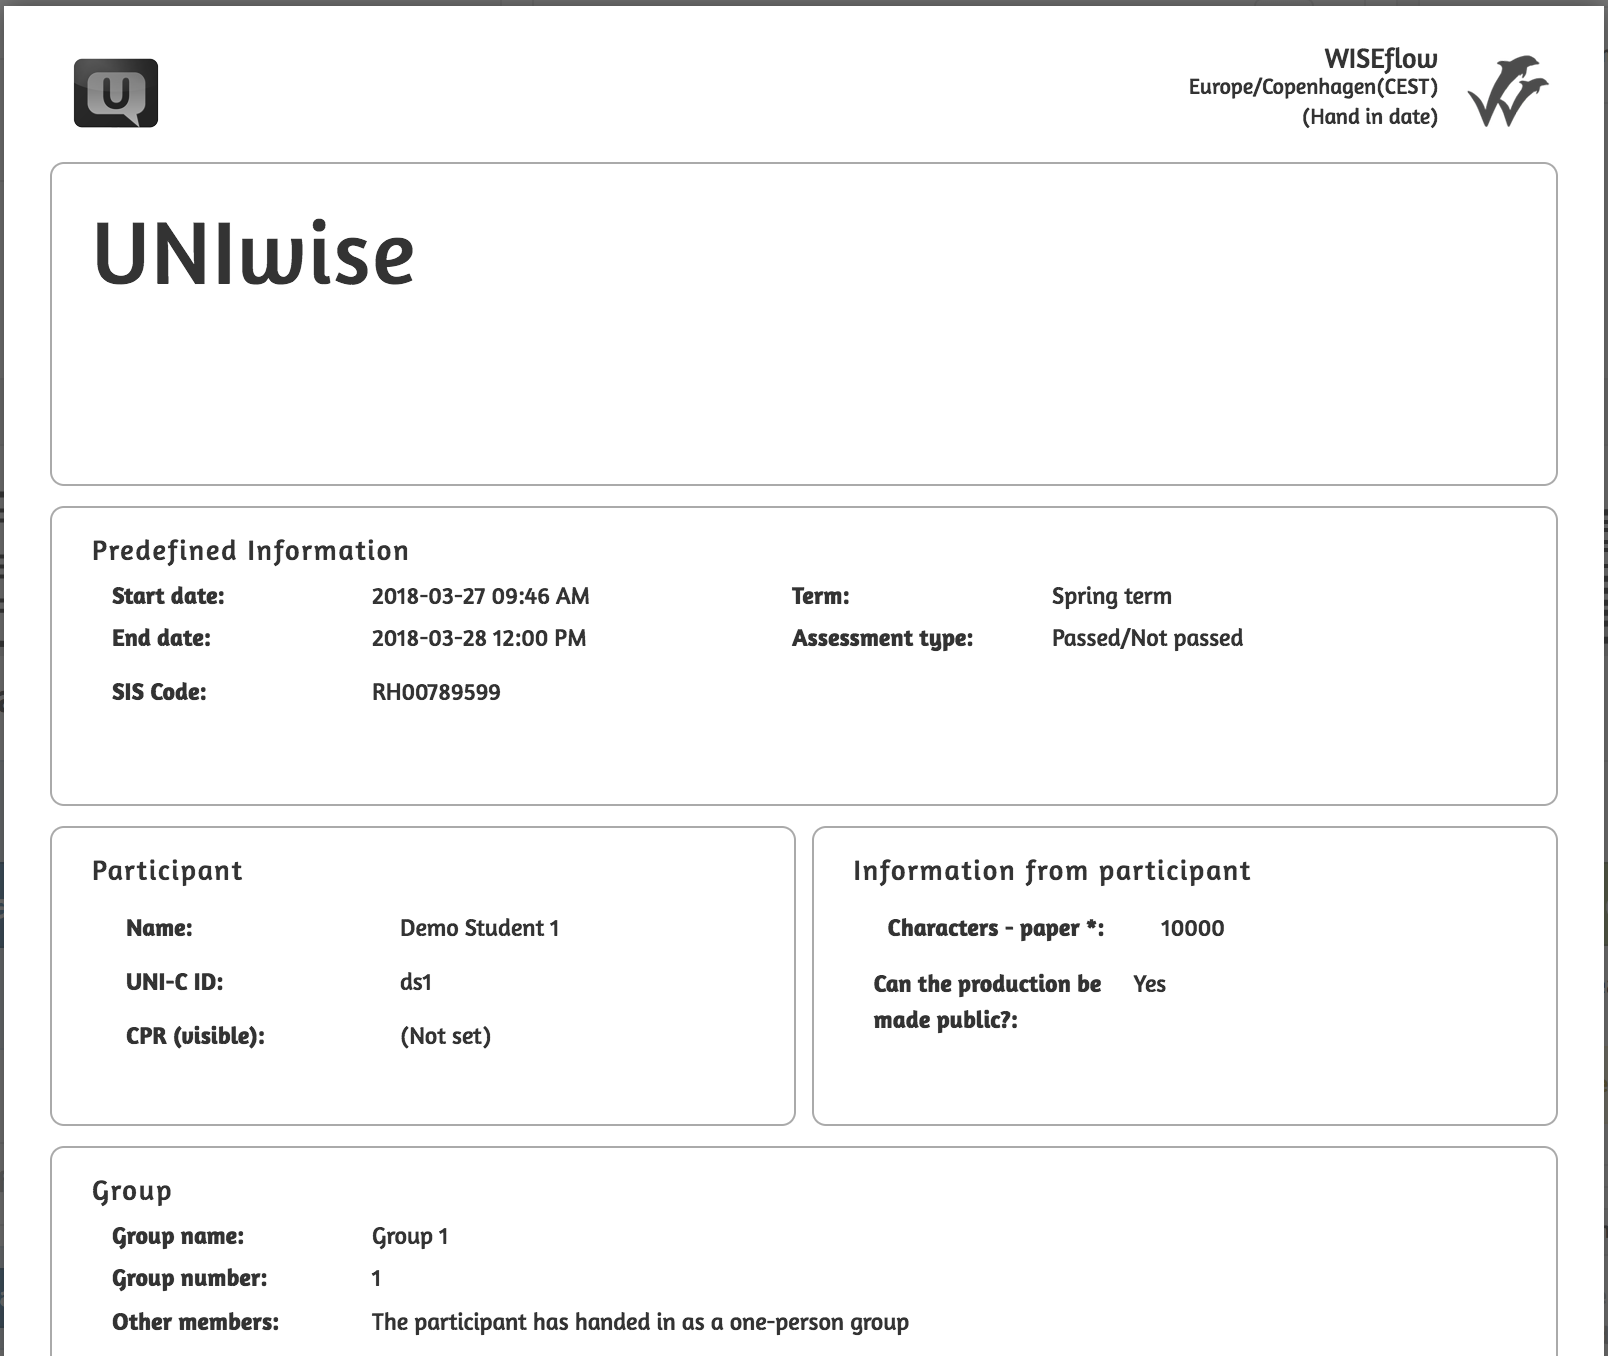The height and width of the screenshot is (1356, 1608).
Task: Click the End date label
Action: coord(161,638)
